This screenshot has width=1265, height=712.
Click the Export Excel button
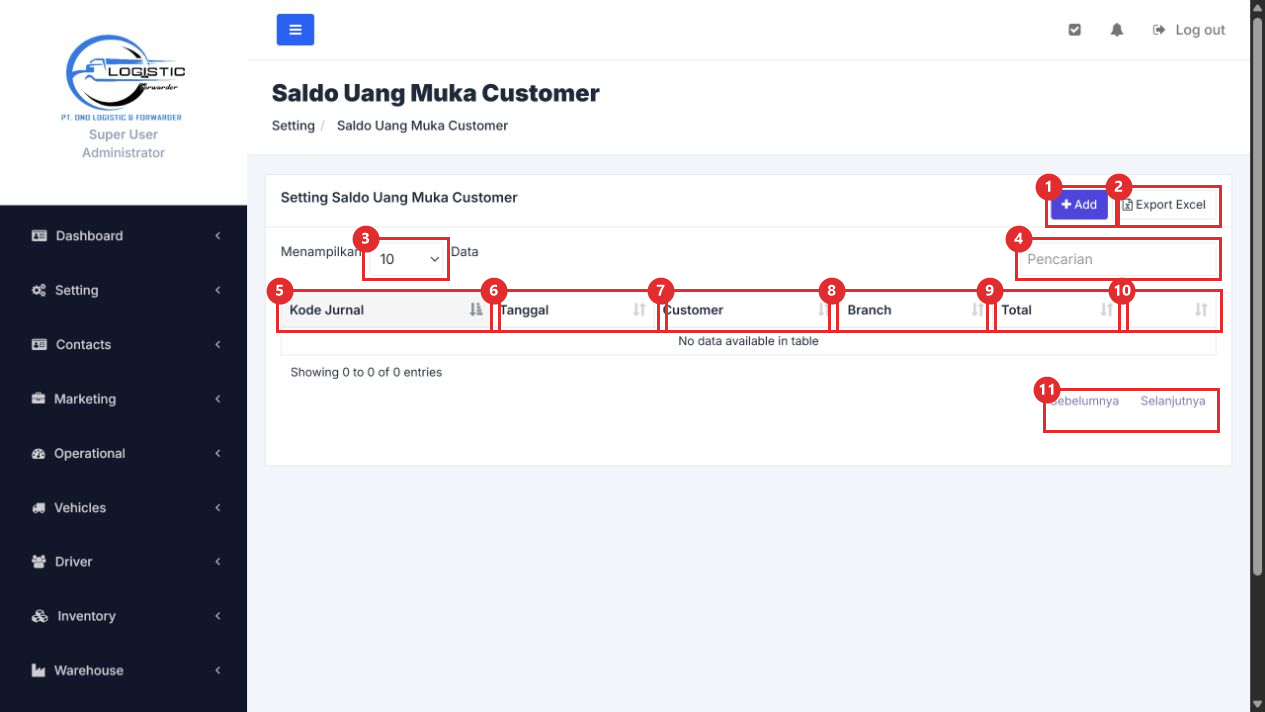click(1164, 204)
